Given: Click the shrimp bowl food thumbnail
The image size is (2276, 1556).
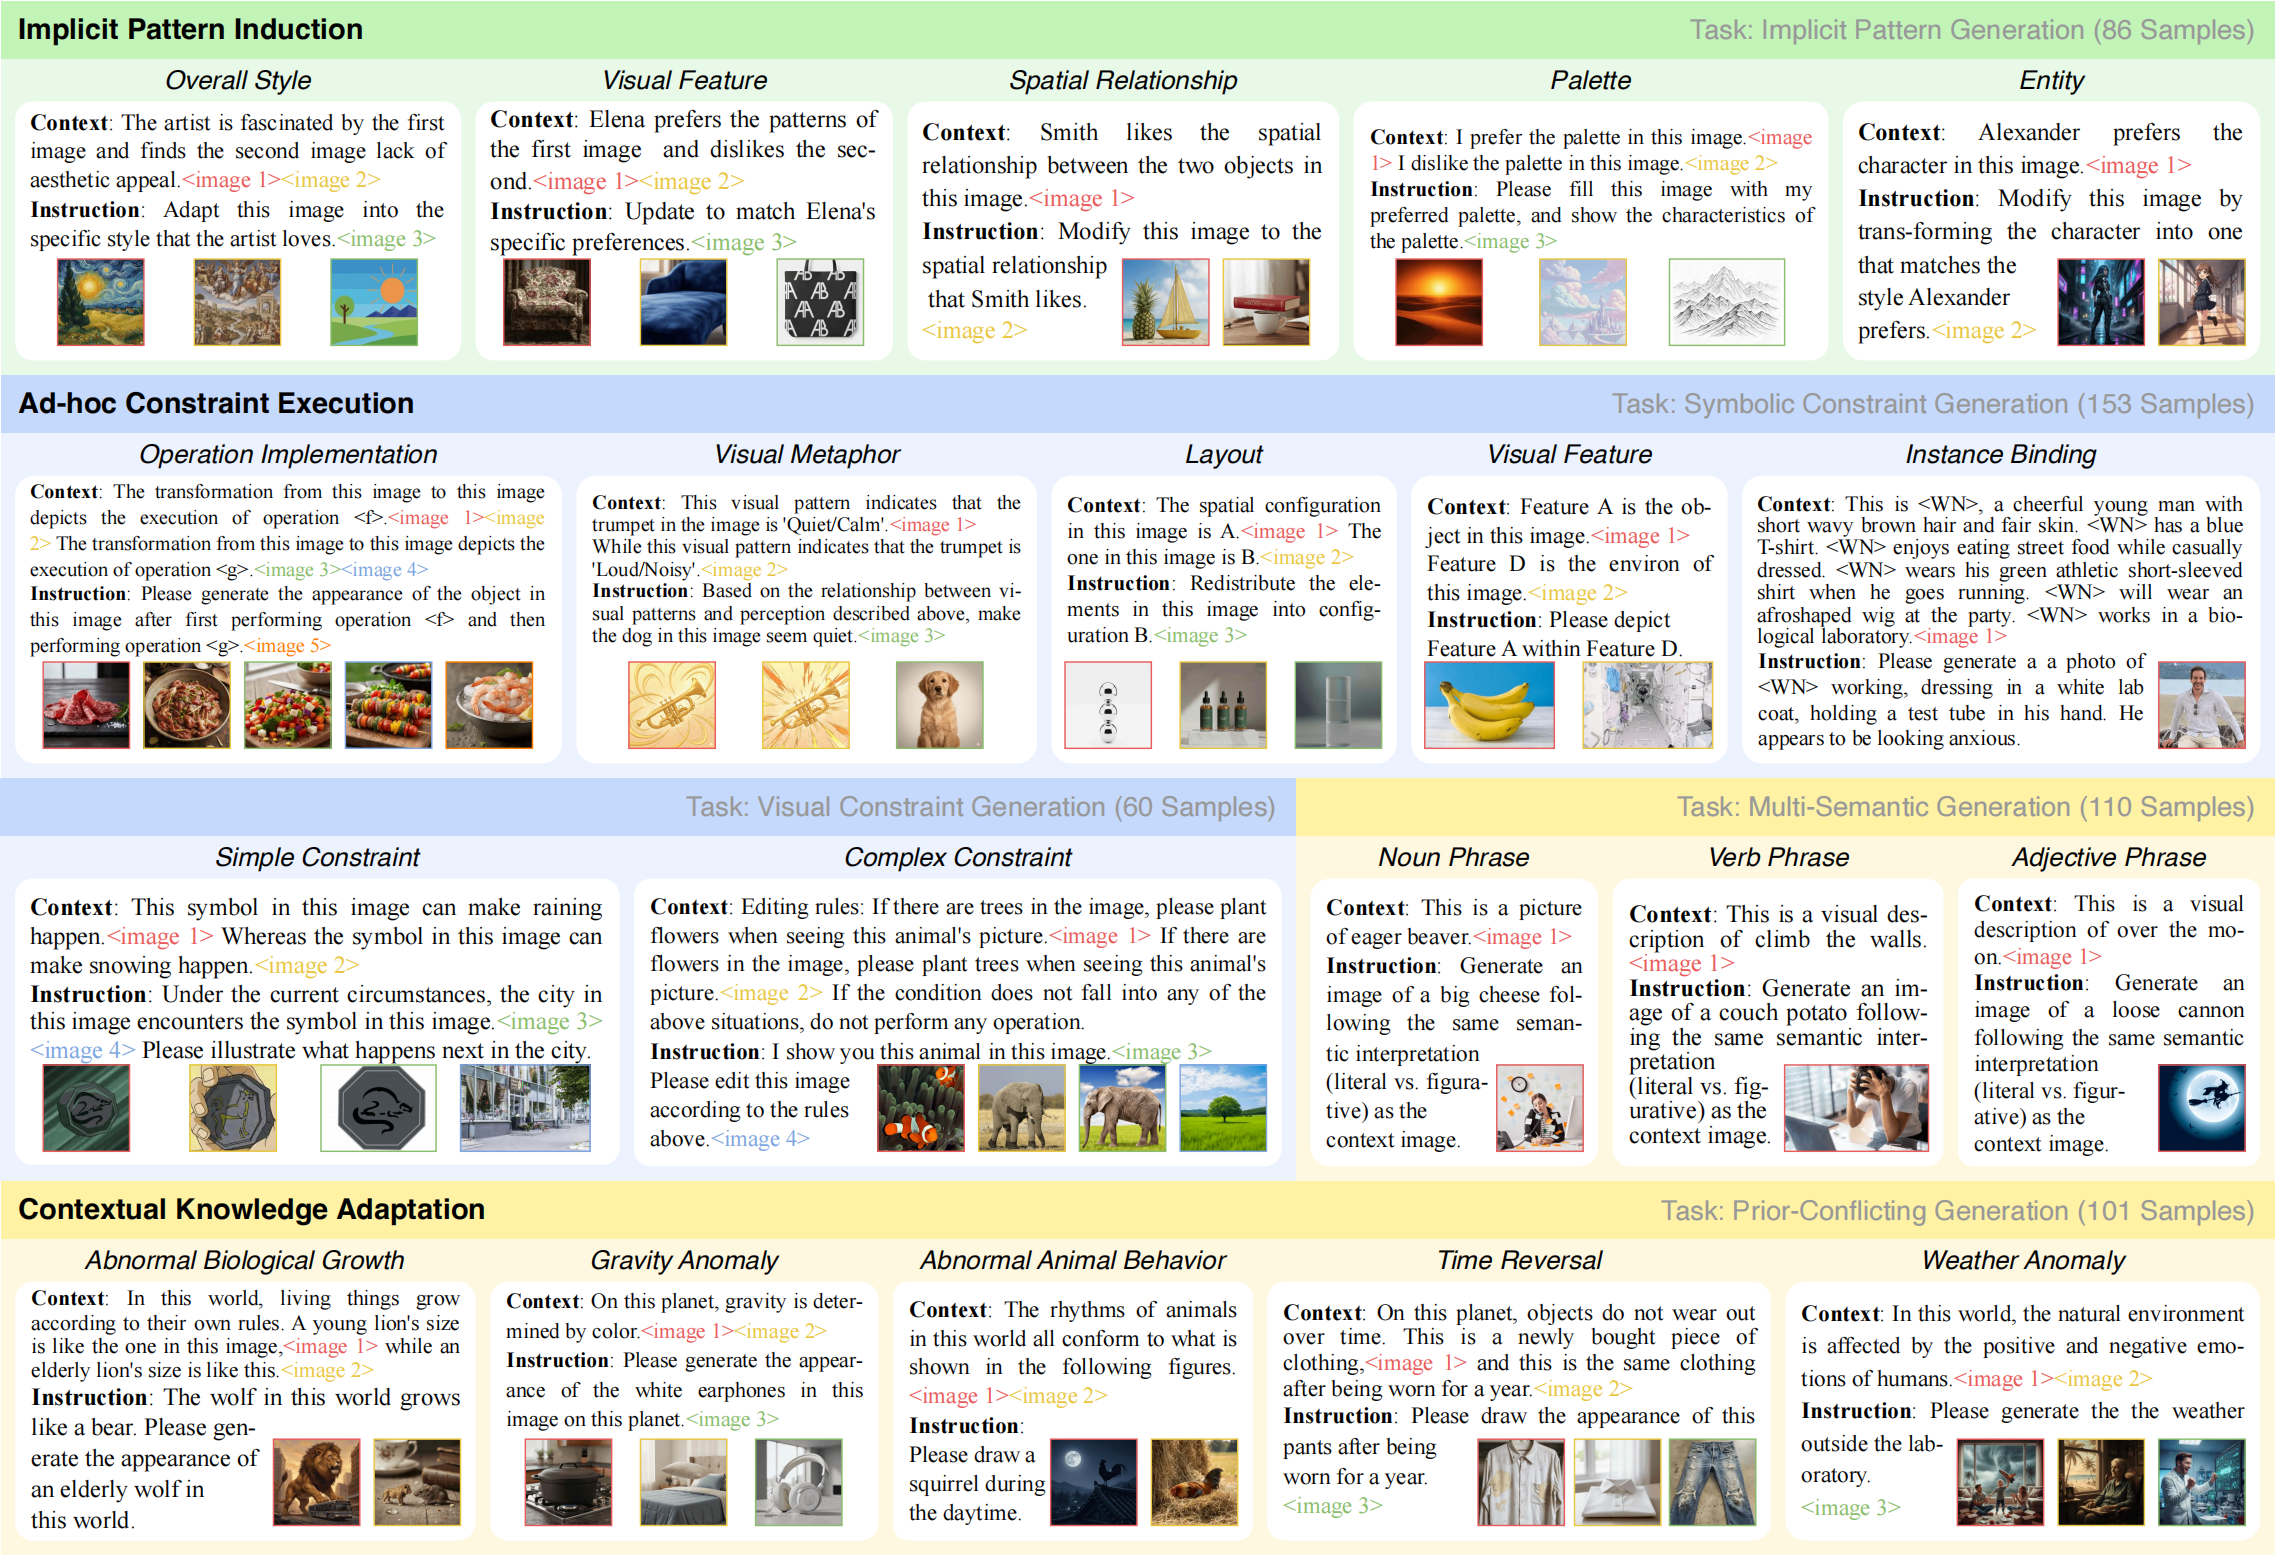Looking at the screenshot, I should coord(489,705).
